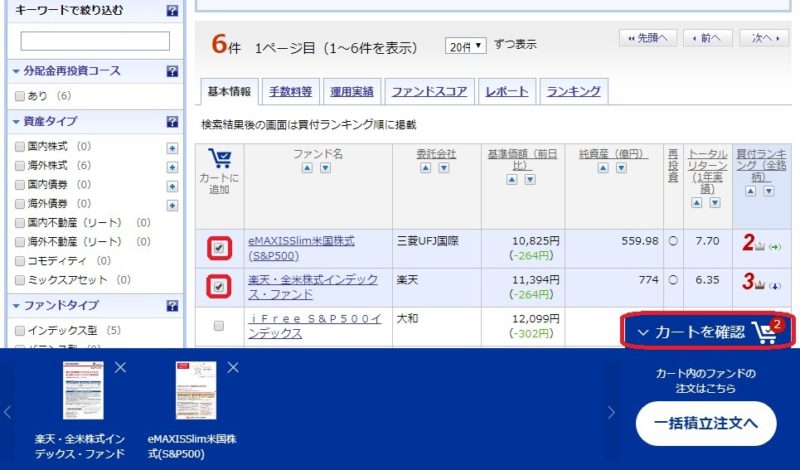800x470 pixels.
Task: Open iFree S&P500インデックス link
Action: tap(314, 326)
